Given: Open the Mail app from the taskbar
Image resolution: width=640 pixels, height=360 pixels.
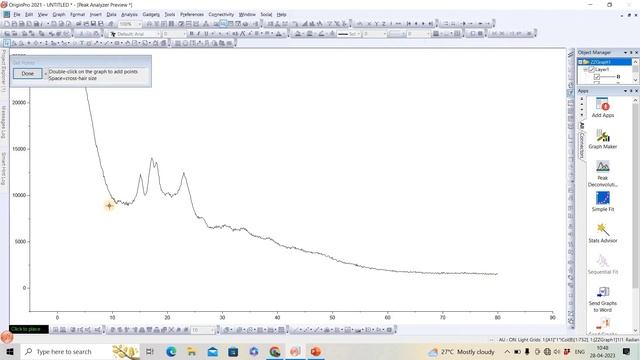Looking at the screenshot, I should pos(213,351).
